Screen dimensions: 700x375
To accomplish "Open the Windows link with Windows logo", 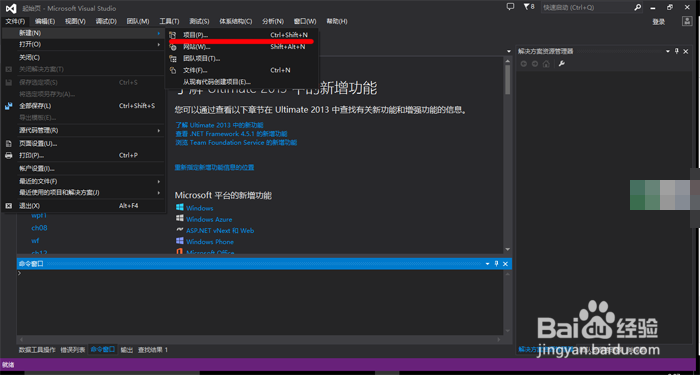I will pos(200,208).
